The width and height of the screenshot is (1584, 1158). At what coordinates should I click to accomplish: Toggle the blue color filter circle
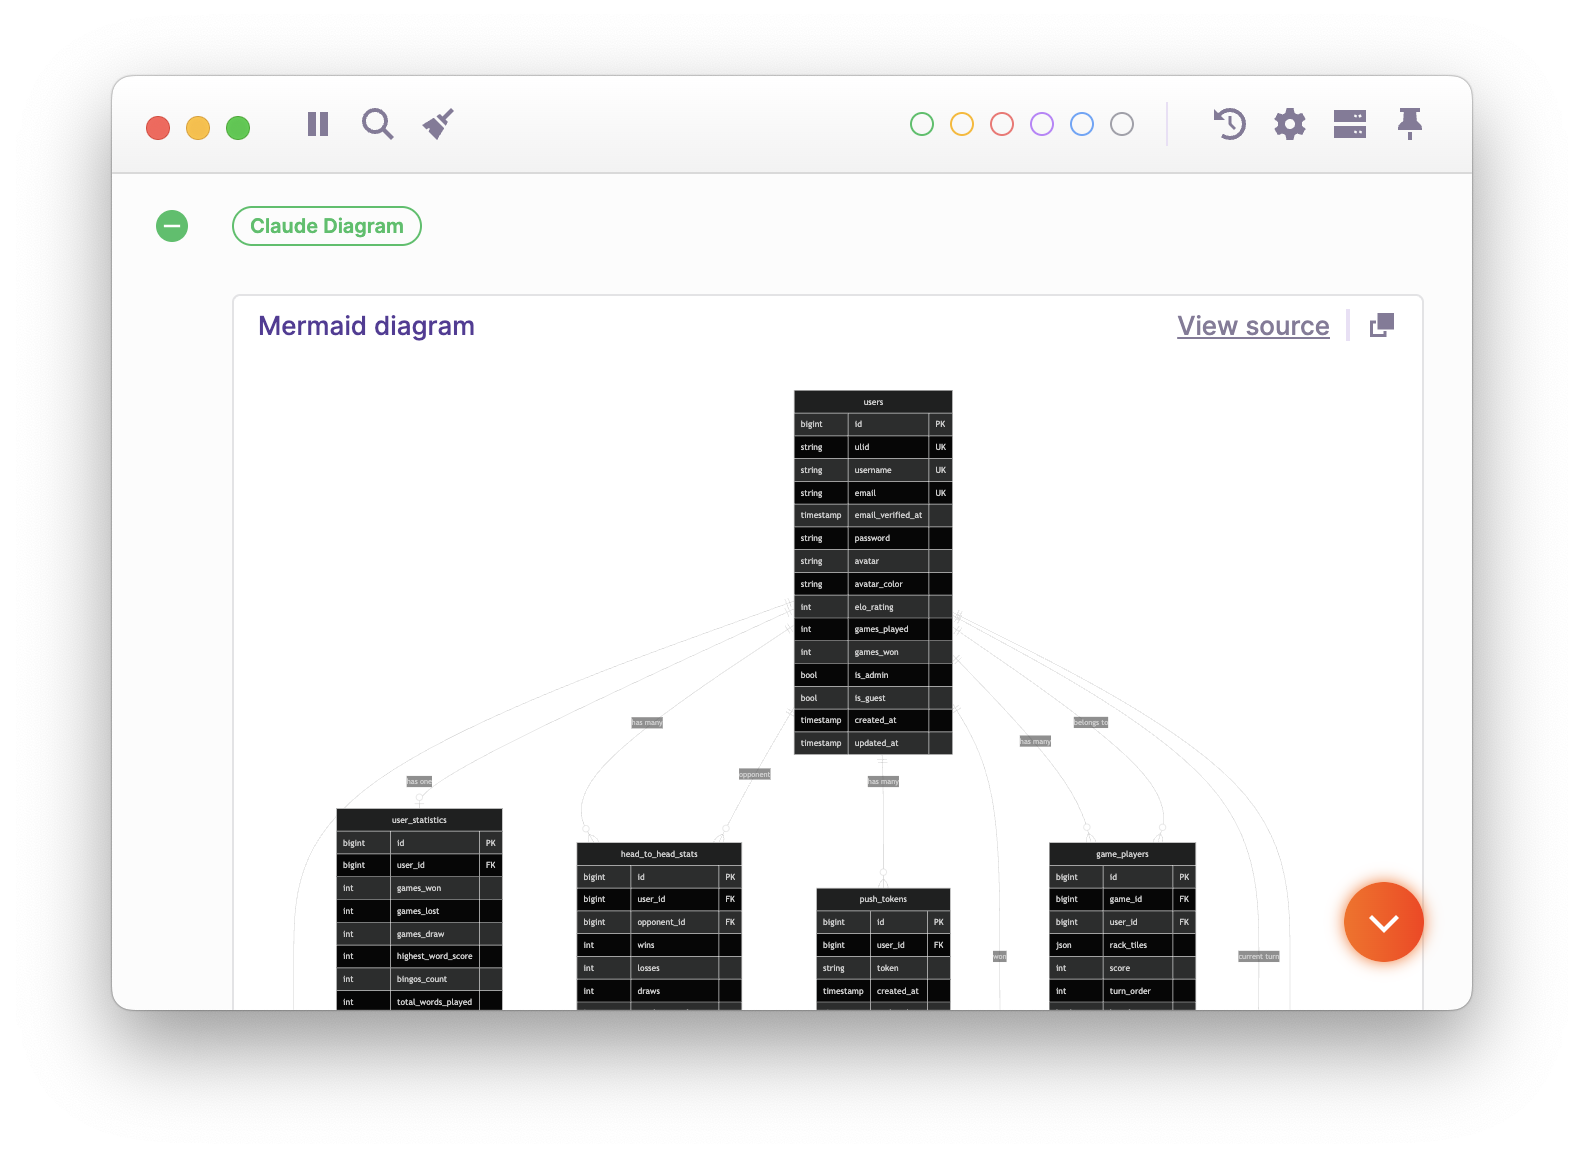(1082, 124)
